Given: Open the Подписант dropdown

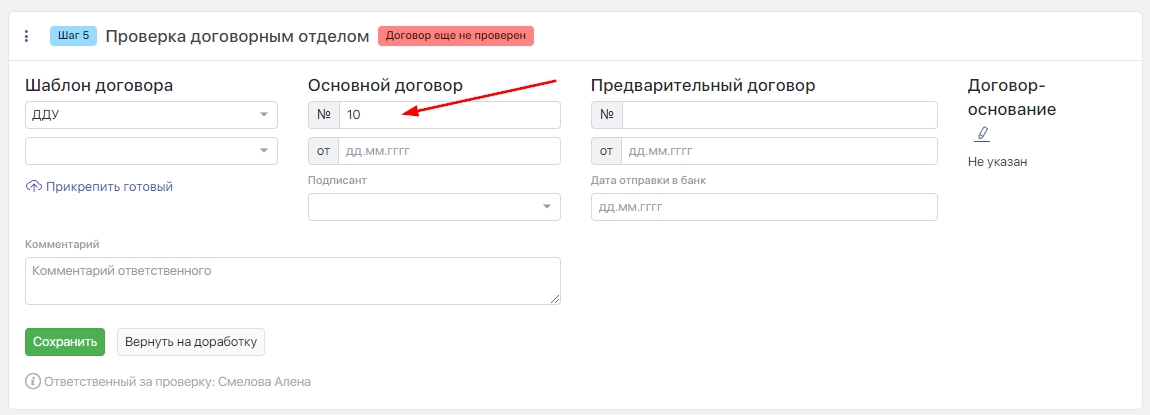Looking at the screenshot, I should click(434, 207).
